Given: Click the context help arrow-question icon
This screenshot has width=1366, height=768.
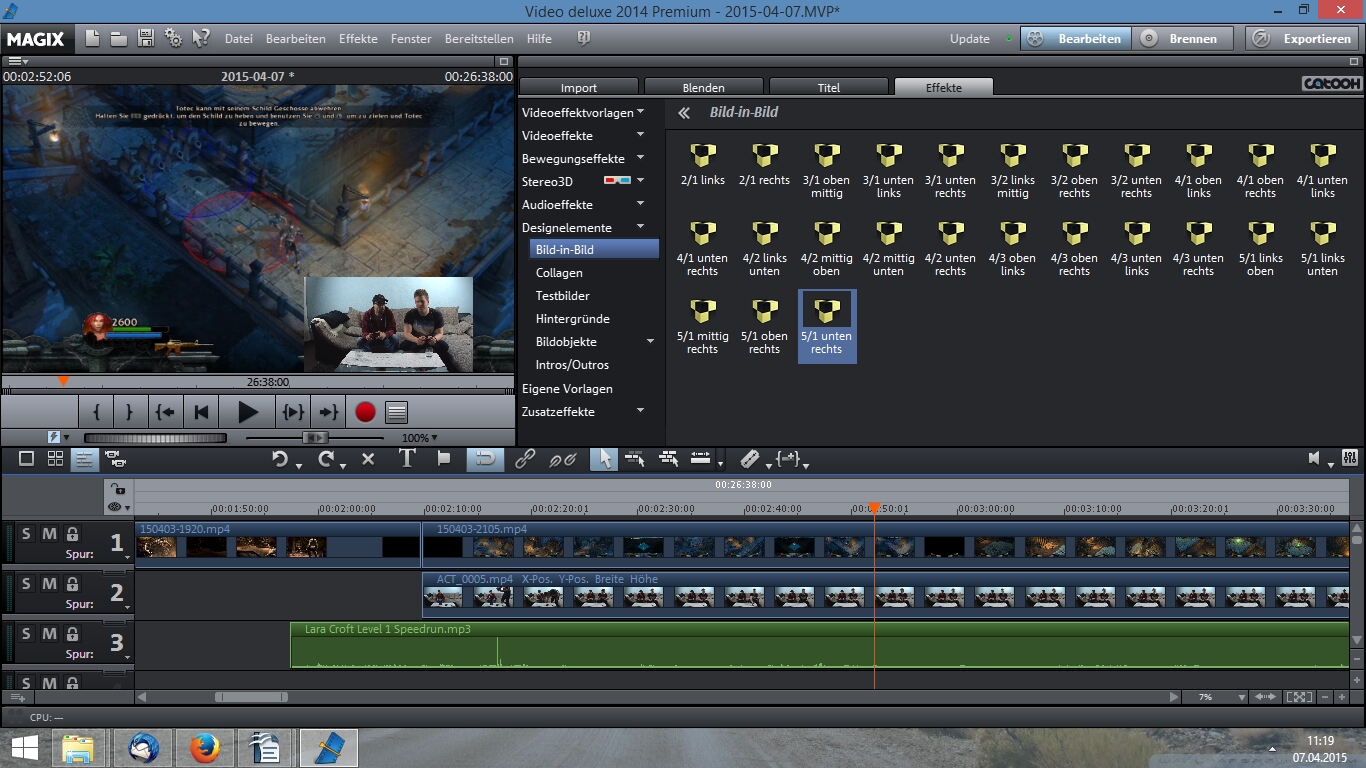Looking at the screenshot, I should click(x=201, y=39).
